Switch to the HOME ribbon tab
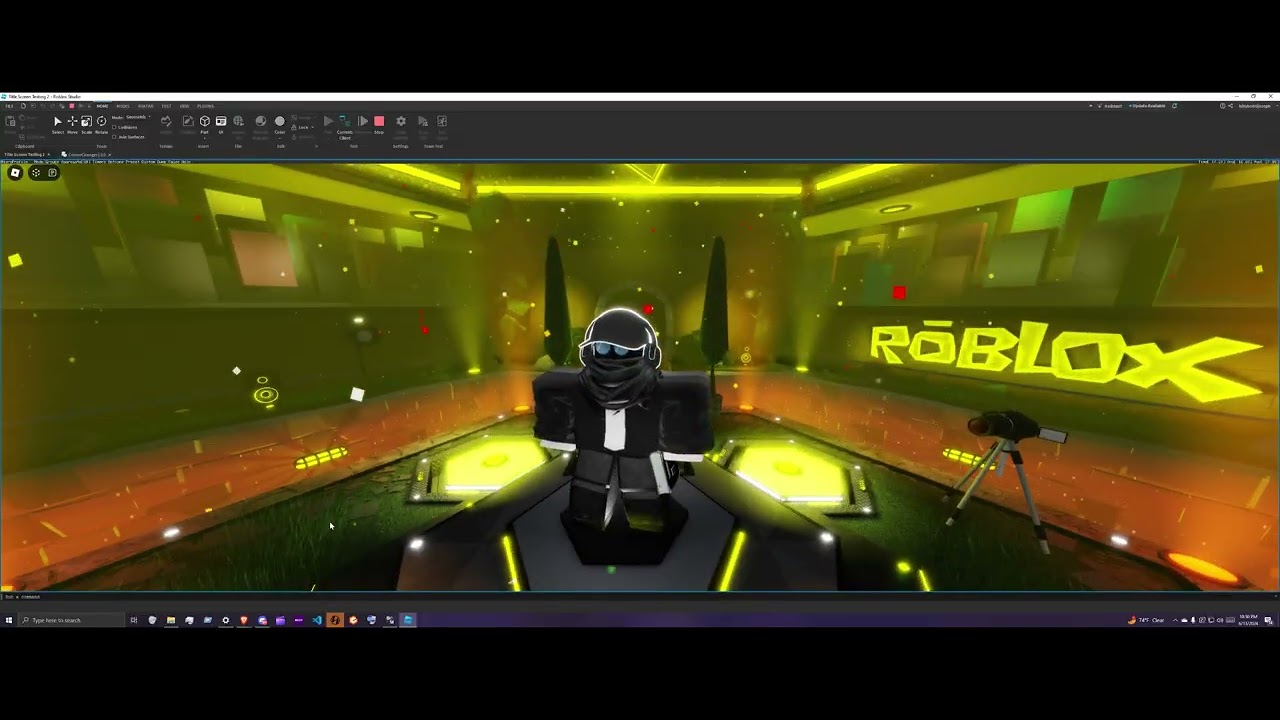Screen dimensions: 1280x720 click(x=102, y=106)
